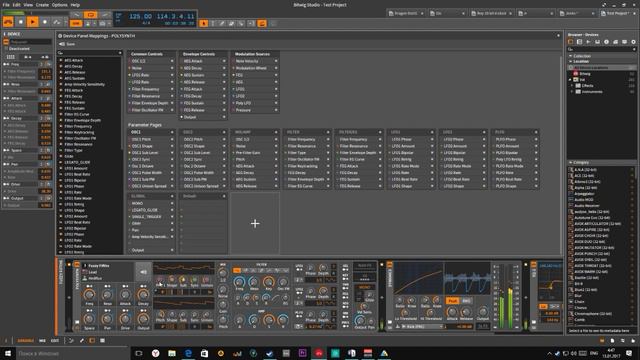Viewport: 640px width, 360px height.
Task: Open the Create menu
Action: (42, 5)
